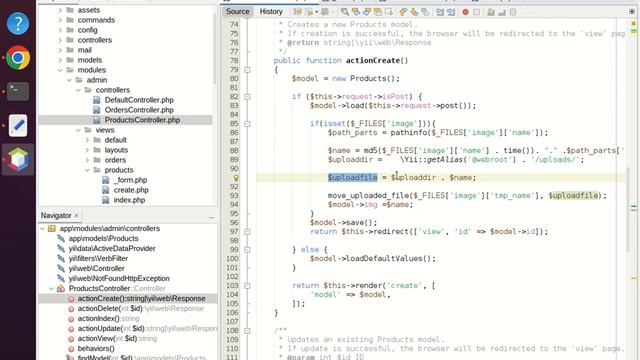Click the last icon in editor toolbar
The height and width of the screenshot is (360, 640).
513,12
